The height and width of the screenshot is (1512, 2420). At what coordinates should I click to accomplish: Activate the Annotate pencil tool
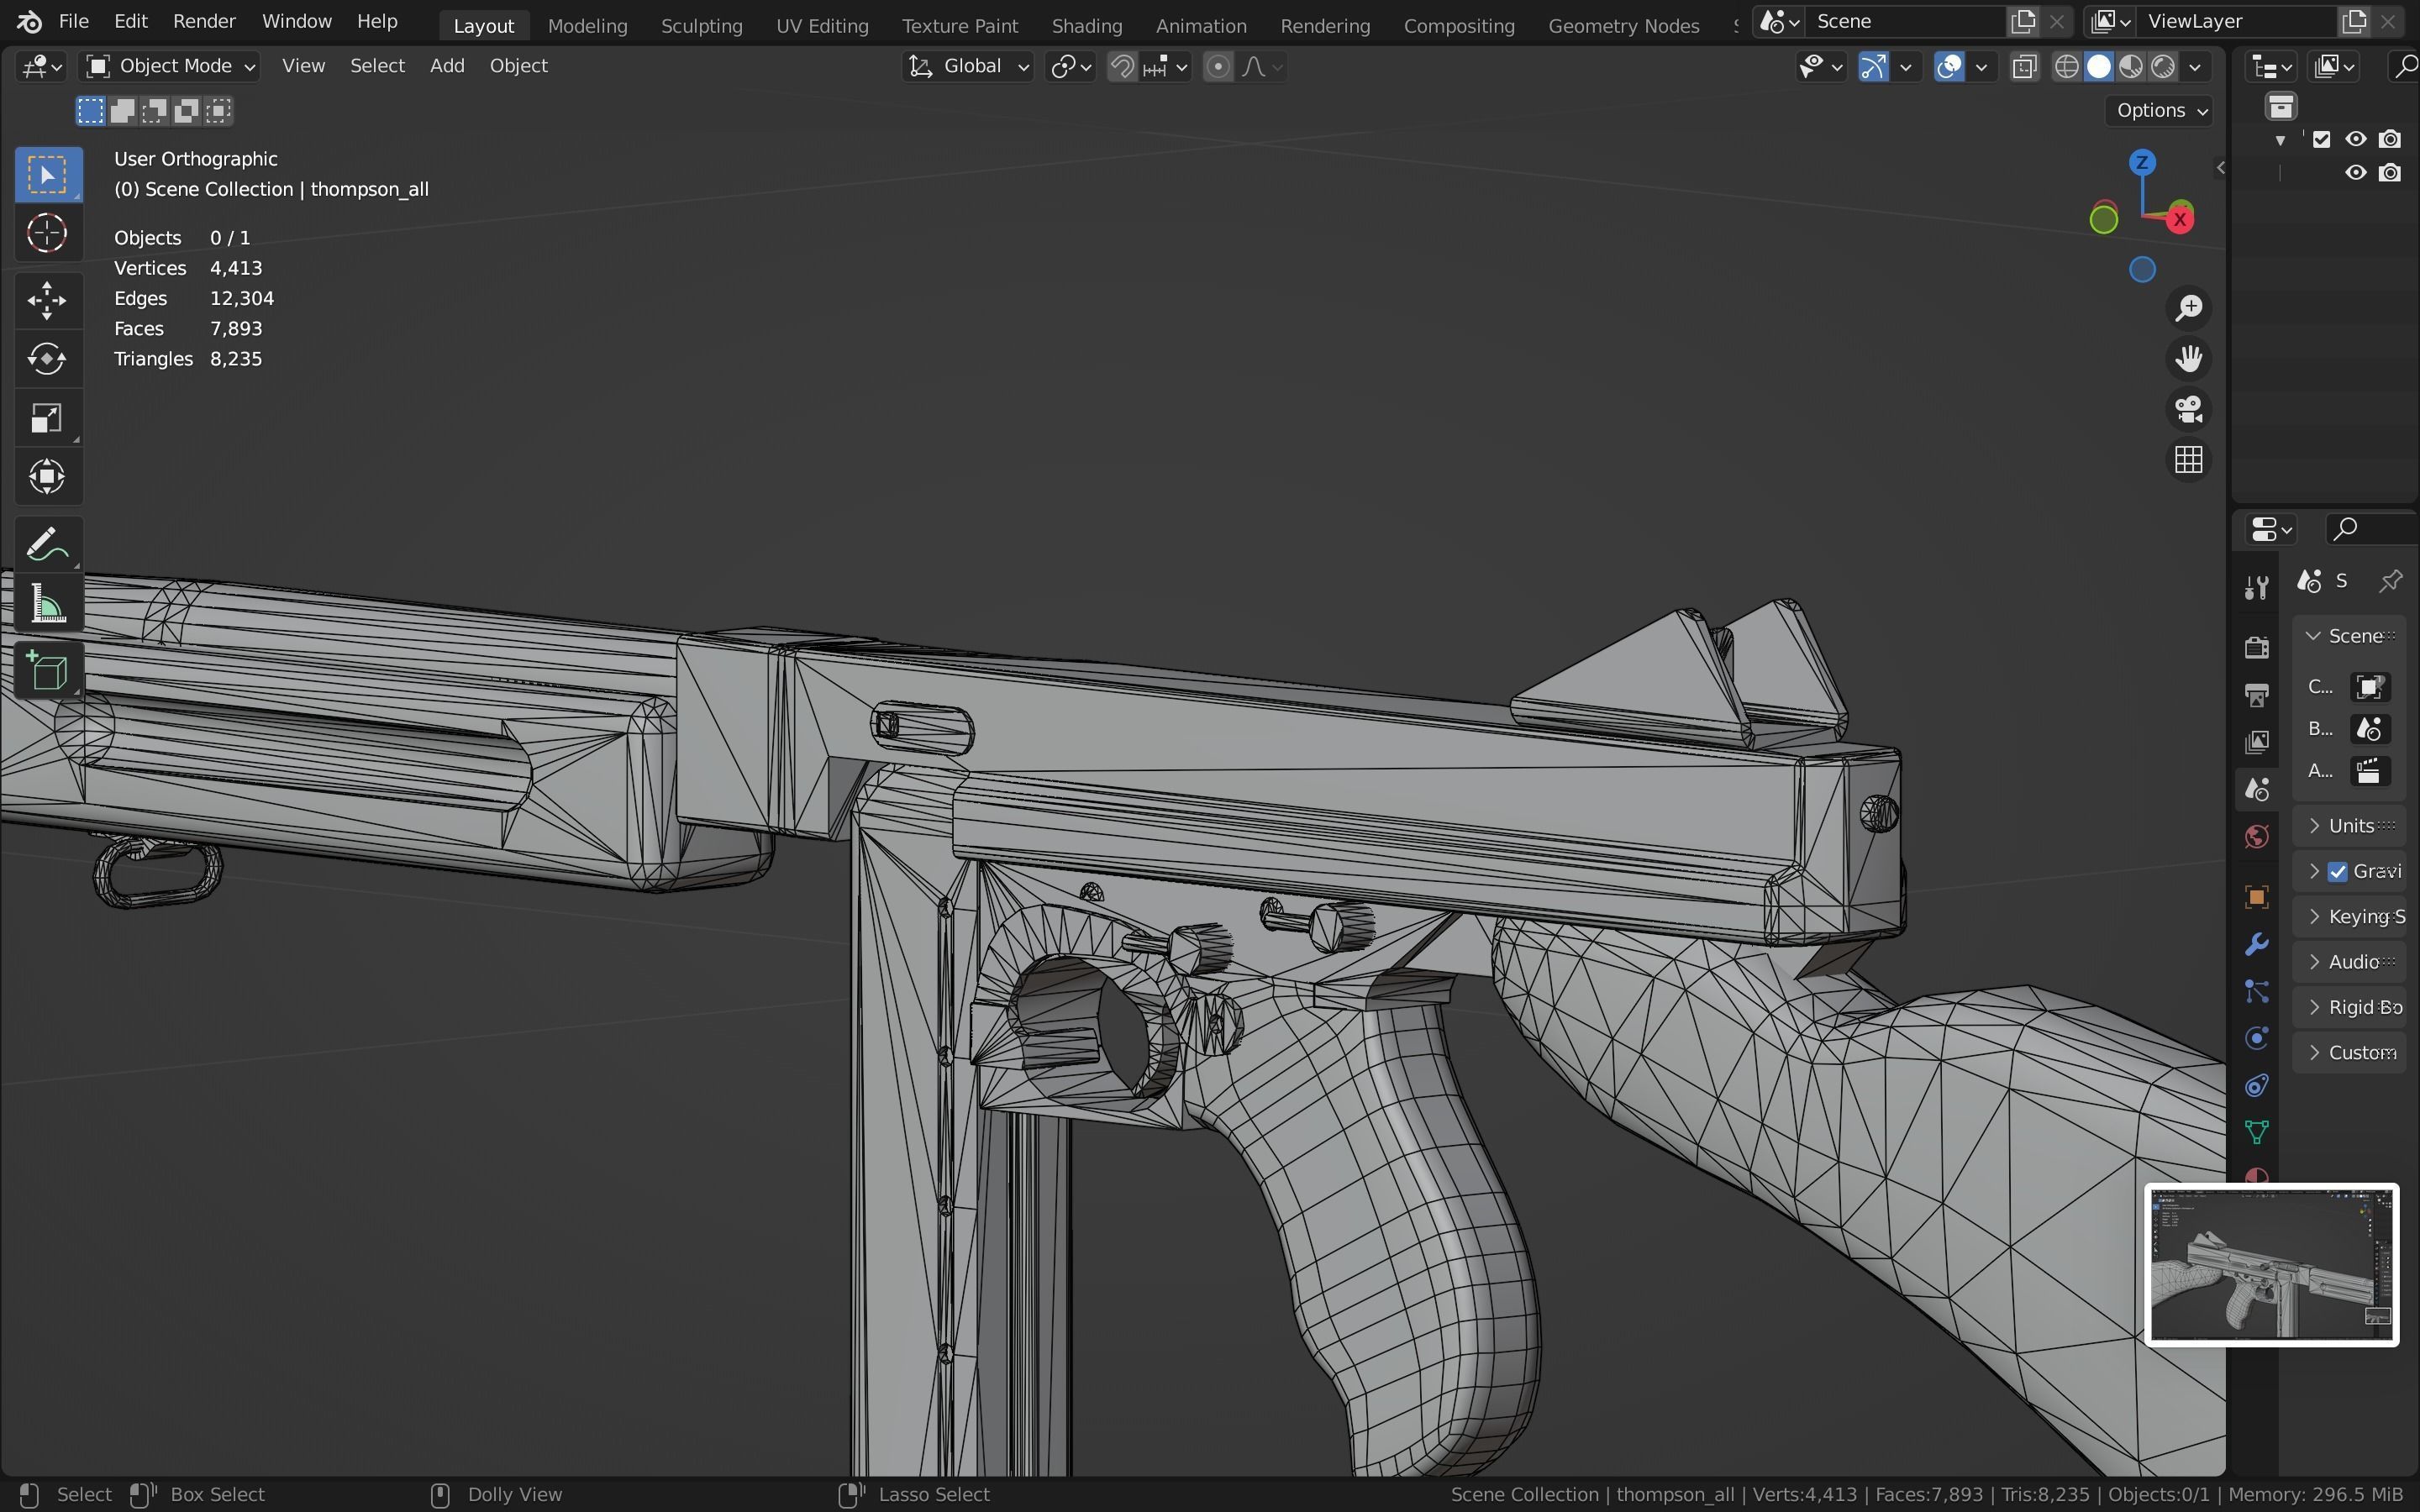pos(47,545)
